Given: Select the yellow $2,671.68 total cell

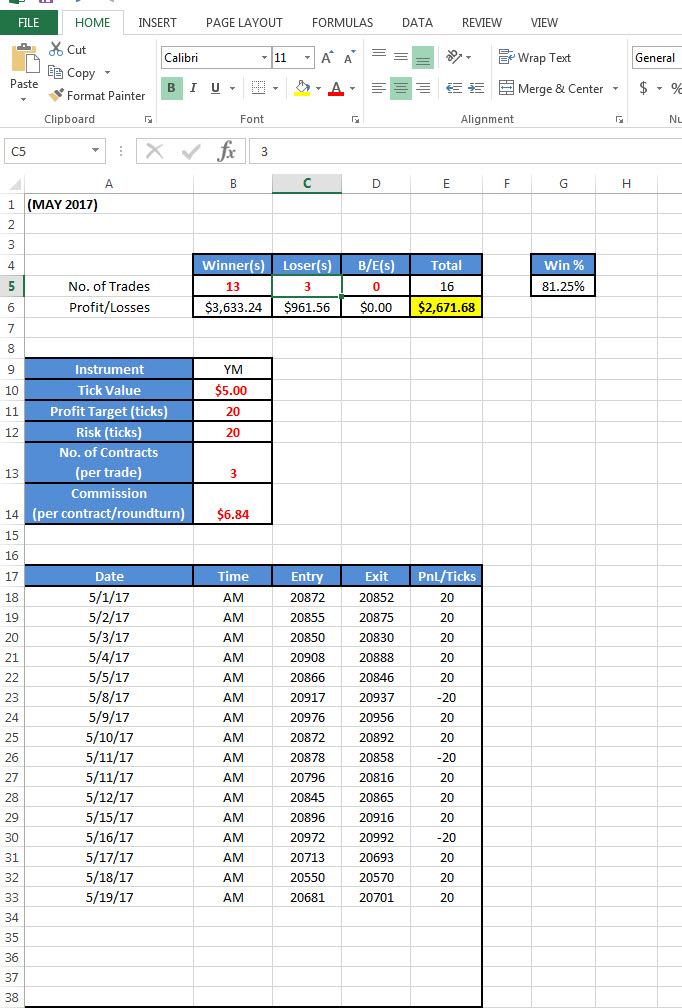Looking at the screenshot, I should 446,307.
